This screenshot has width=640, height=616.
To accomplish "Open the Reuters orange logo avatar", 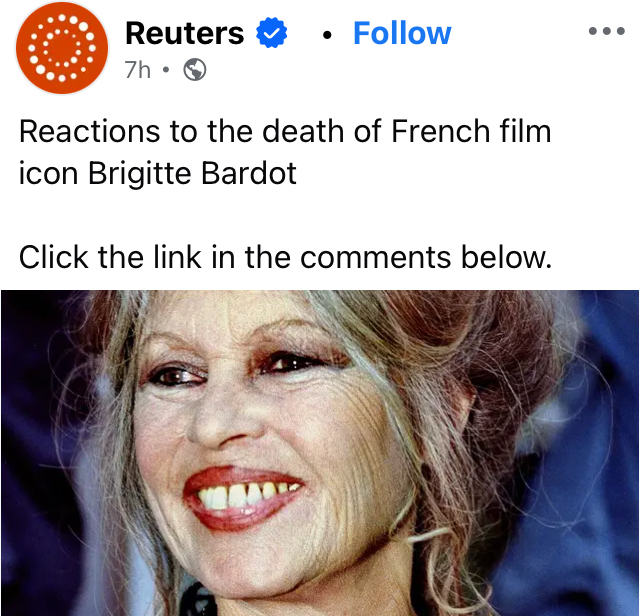I will [62, 48].
